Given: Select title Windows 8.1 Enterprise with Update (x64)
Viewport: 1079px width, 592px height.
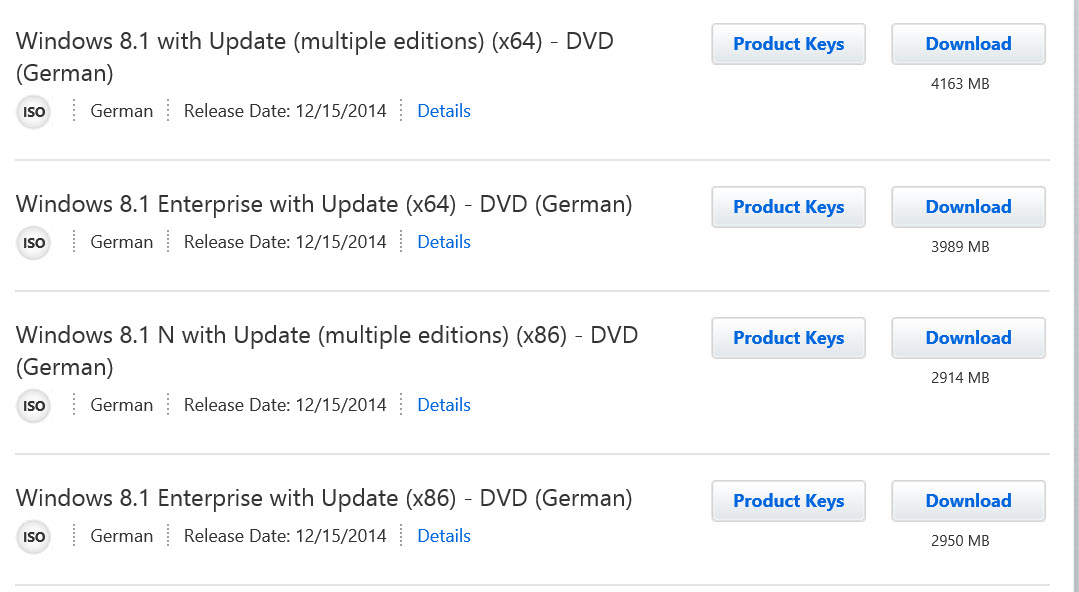Looking at the screenshot, I should pos(324,204).
